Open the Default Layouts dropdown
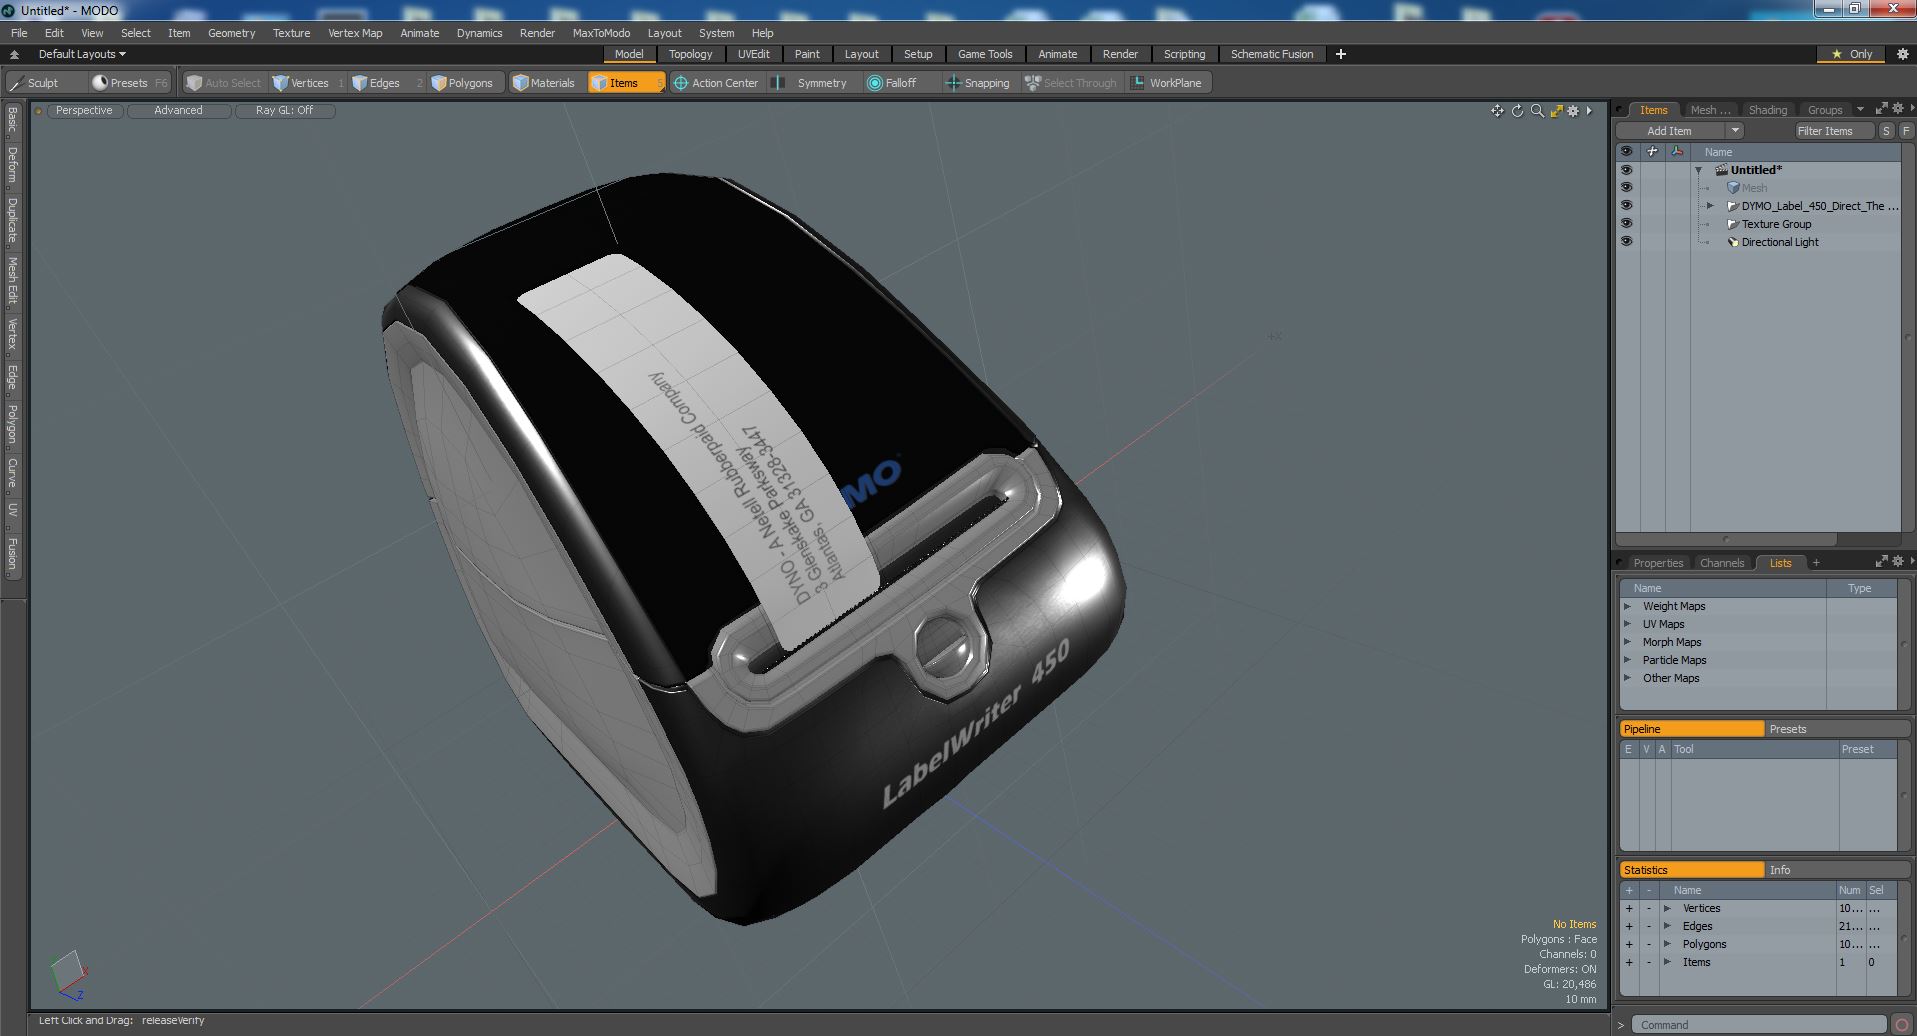This screenshot has width=1917, height=1036. (x=82, y=54)
